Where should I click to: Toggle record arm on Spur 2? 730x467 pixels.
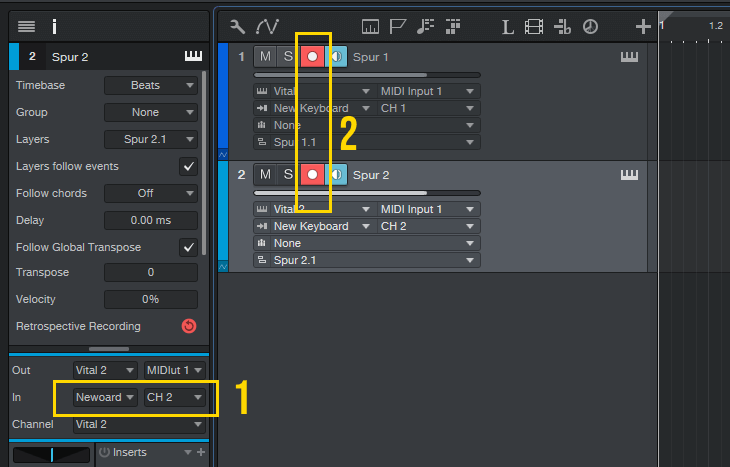coord(312,175)
